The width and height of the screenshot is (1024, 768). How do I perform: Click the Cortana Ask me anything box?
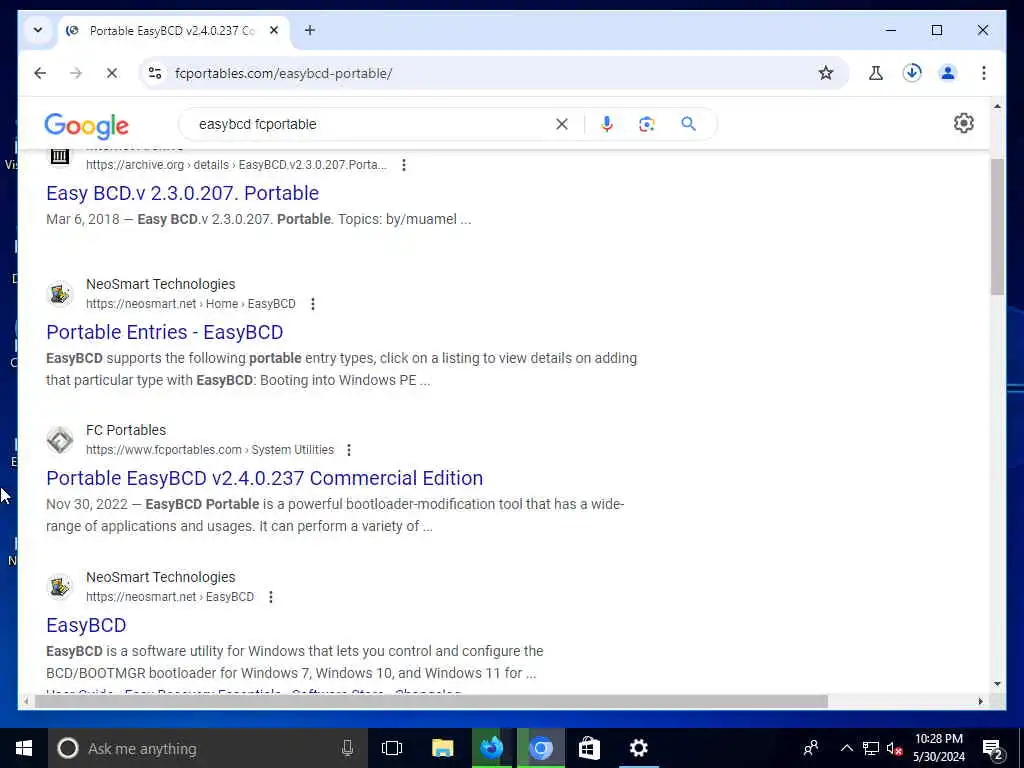208,748
